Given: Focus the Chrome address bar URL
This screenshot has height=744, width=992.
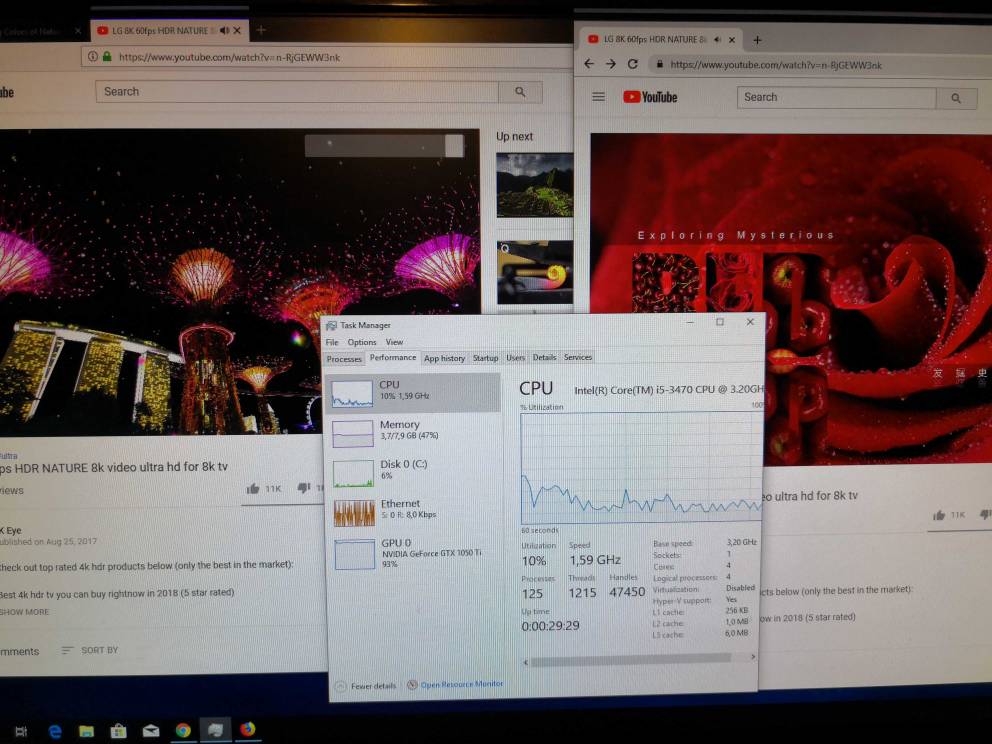Looking at the screenshot, I should [776, 65].
